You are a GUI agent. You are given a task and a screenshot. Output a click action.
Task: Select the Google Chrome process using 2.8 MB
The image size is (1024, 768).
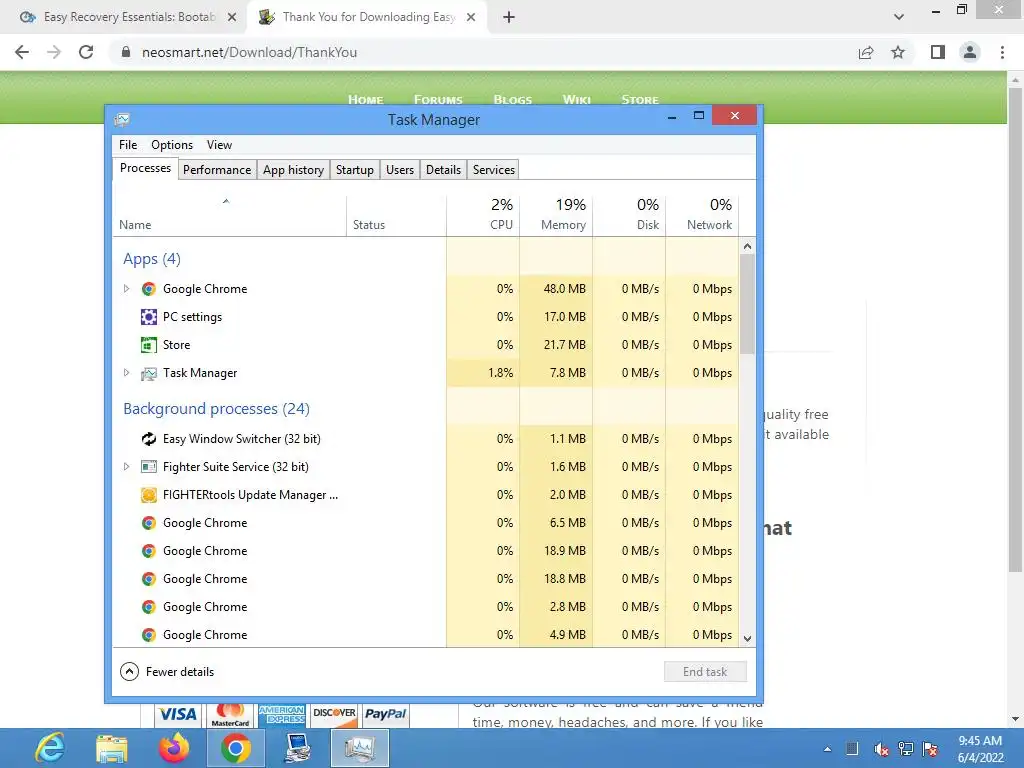426,607
